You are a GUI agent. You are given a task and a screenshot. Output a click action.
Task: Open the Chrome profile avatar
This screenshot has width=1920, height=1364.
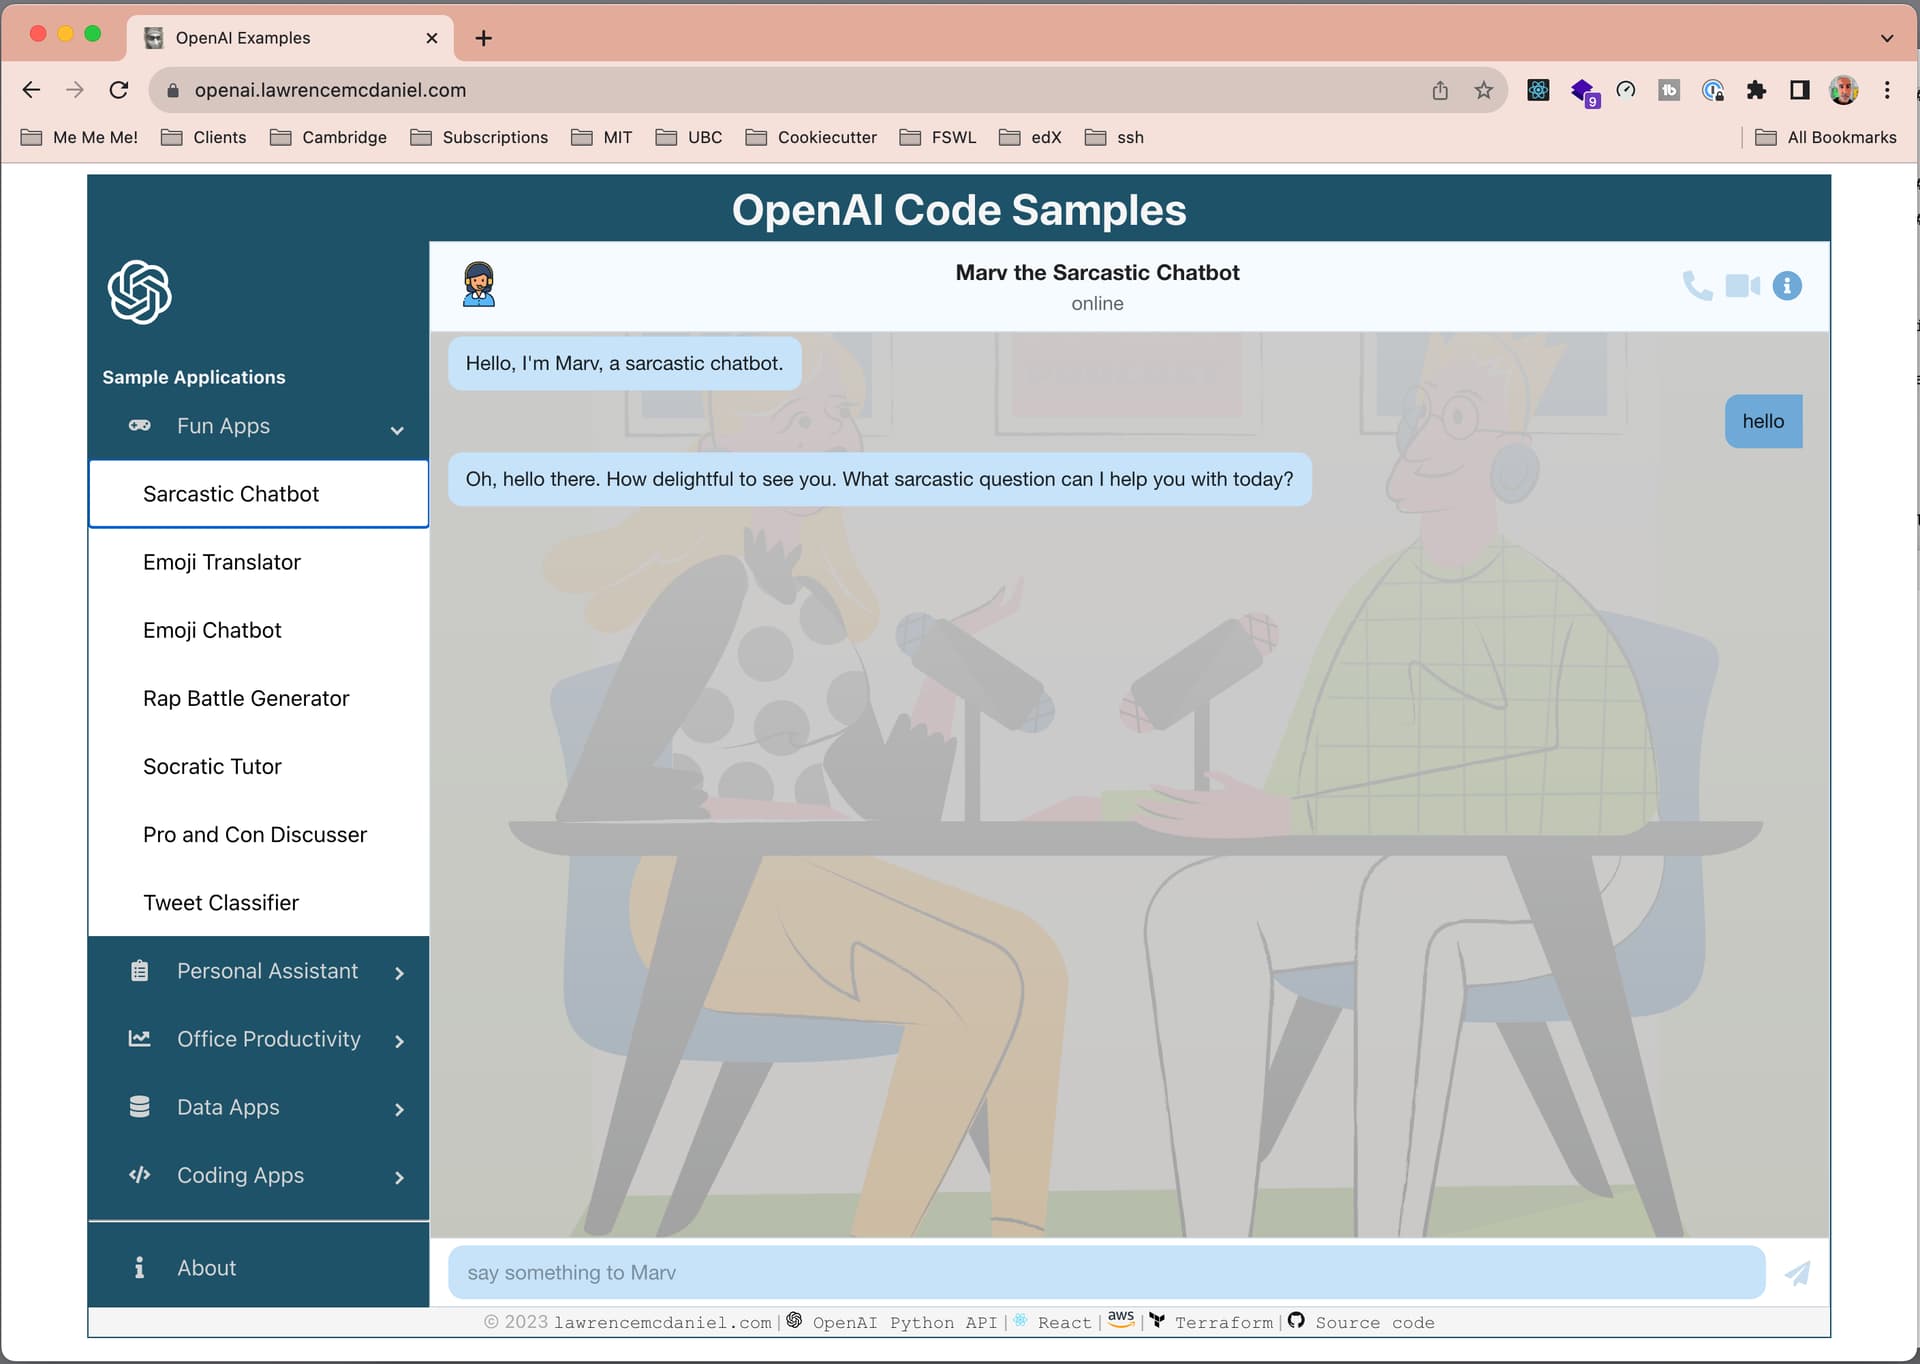1843,90
